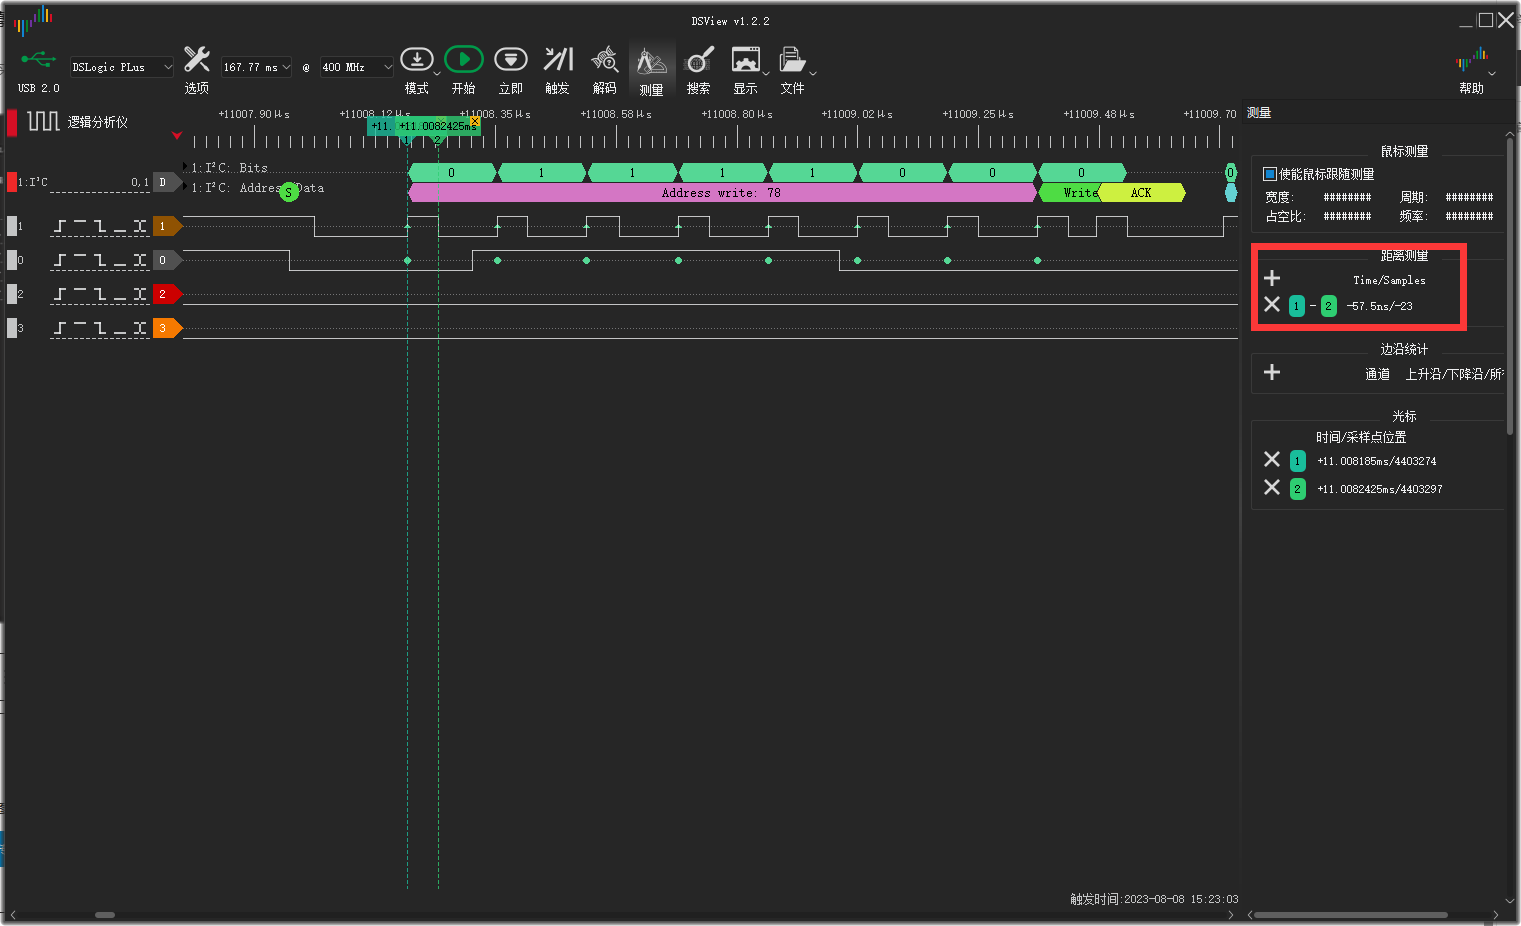Image resolution: width=1521 pixels, height=926 pixels.
Task: Open the 文件 (File) menu
Action: [x=792, y=61]
